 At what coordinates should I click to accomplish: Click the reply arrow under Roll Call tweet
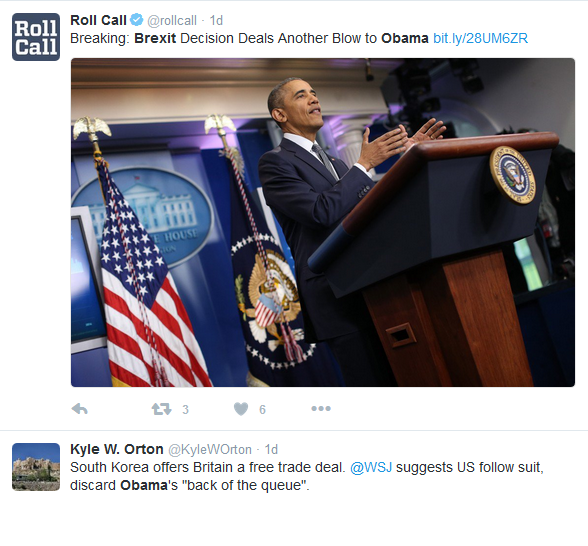point(80,409)
